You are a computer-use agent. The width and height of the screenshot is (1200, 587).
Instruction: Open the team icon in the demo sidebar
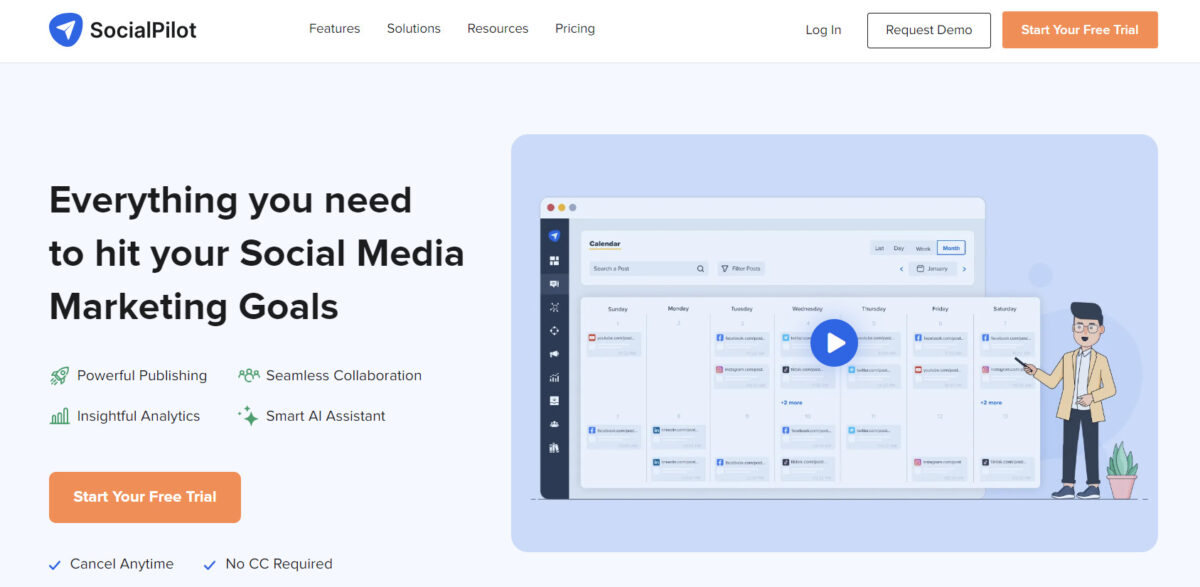tap(554, 424)
